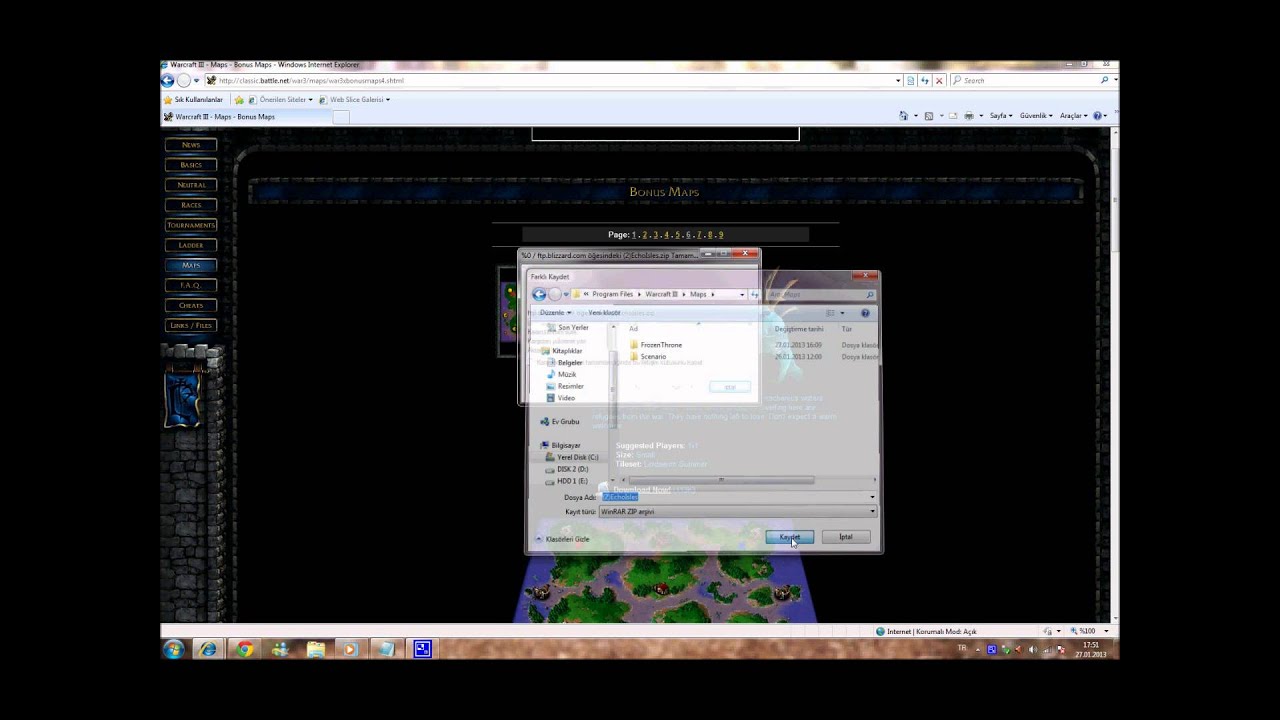Open a new blank IE tab
Image resolution: width=1280 pixels, height=720 pixels.
point(340,117)
